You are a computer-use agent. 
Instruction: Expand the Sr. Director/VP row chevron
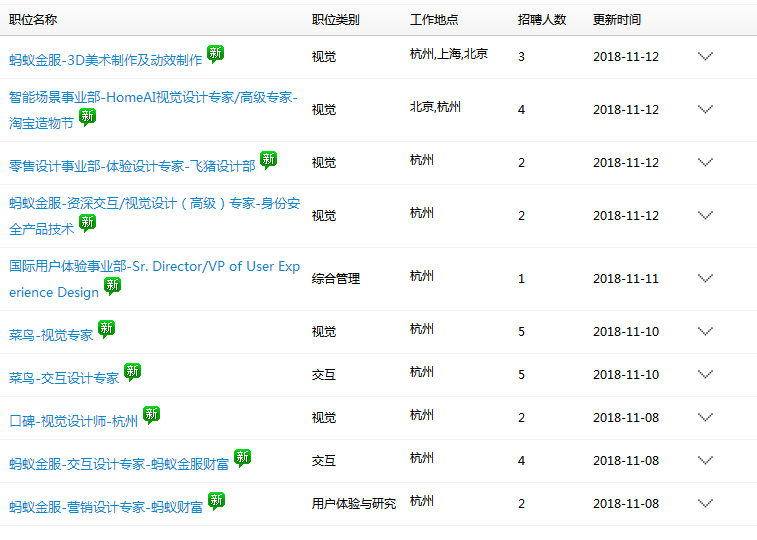705,278
